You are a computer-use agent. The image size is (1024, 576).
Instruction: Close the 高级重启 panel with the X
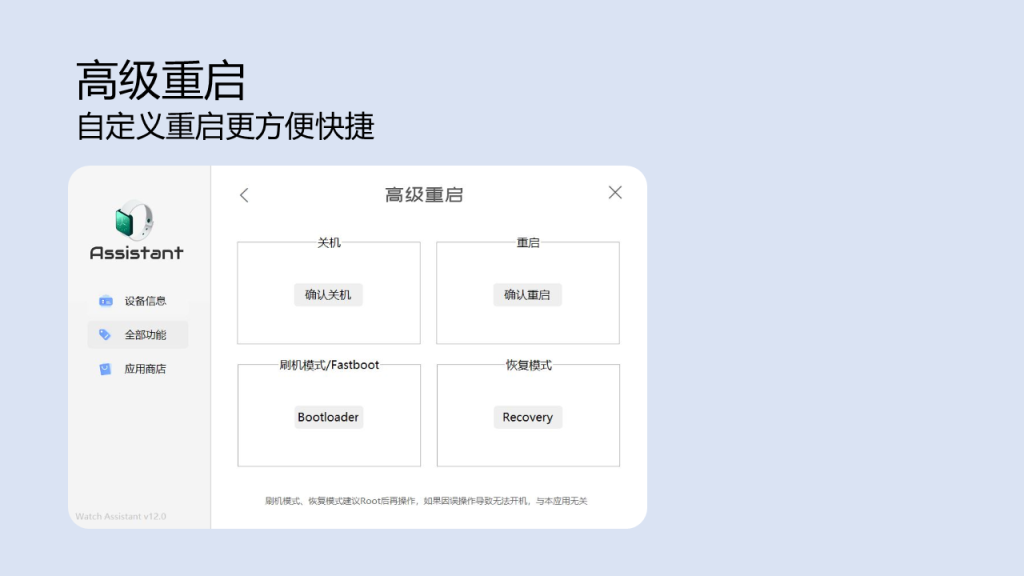[x=615, y=192]
